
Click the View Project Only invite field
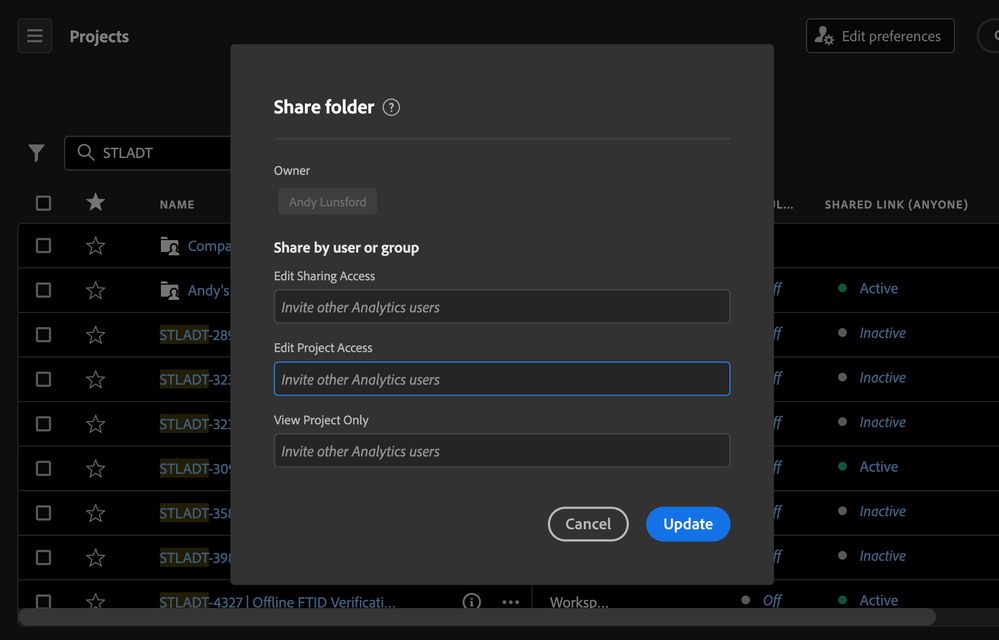pos(501,451)
